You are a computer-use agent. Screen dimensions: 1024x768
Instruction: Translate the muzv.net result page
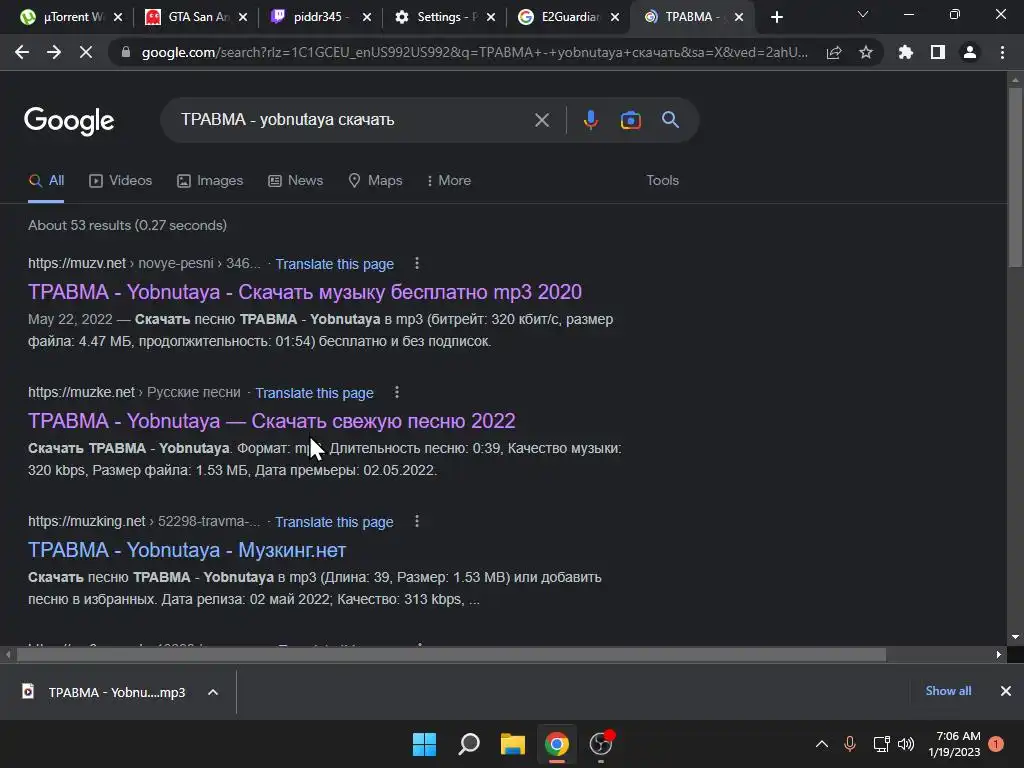(x=334, y=264)
